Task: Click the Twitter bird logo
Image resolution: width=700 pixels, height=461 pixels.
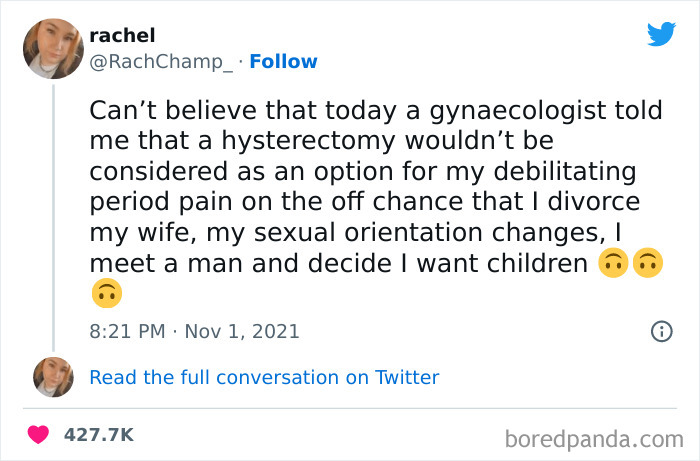Action: click(661, 33)
